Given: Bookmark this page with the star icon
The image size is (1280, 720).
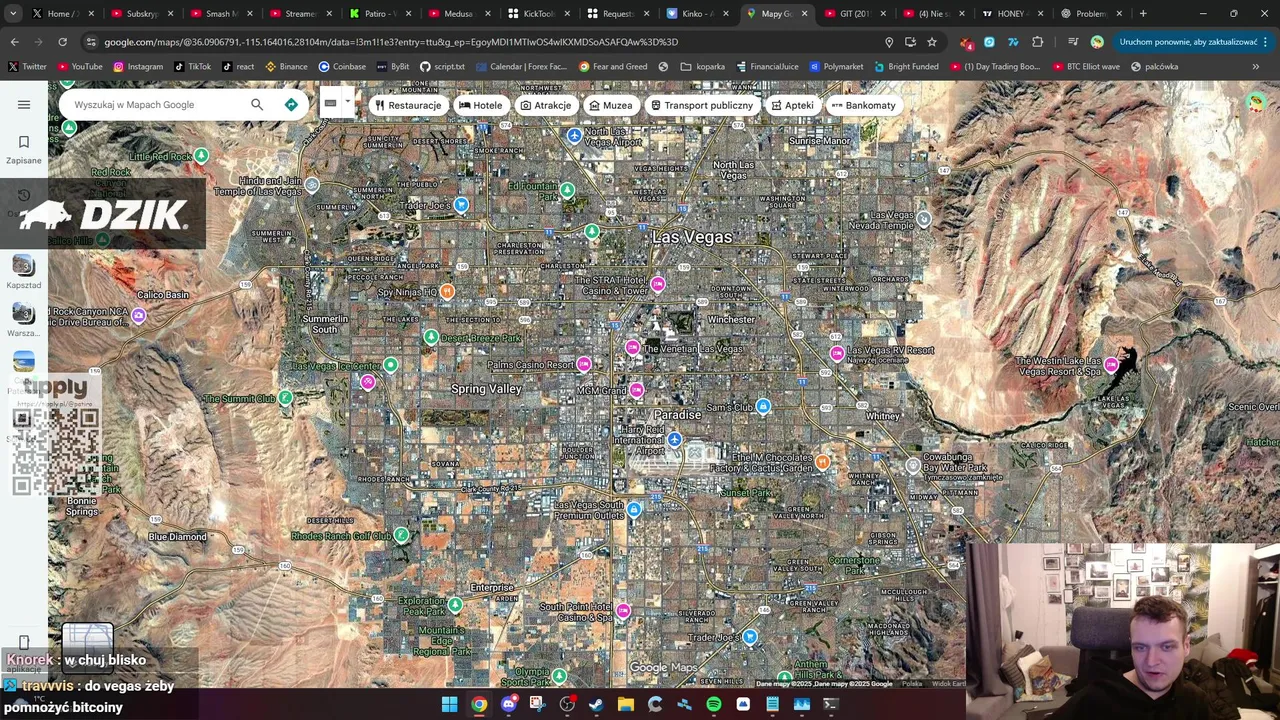Looking at the screenshot, I should [932, 42].
